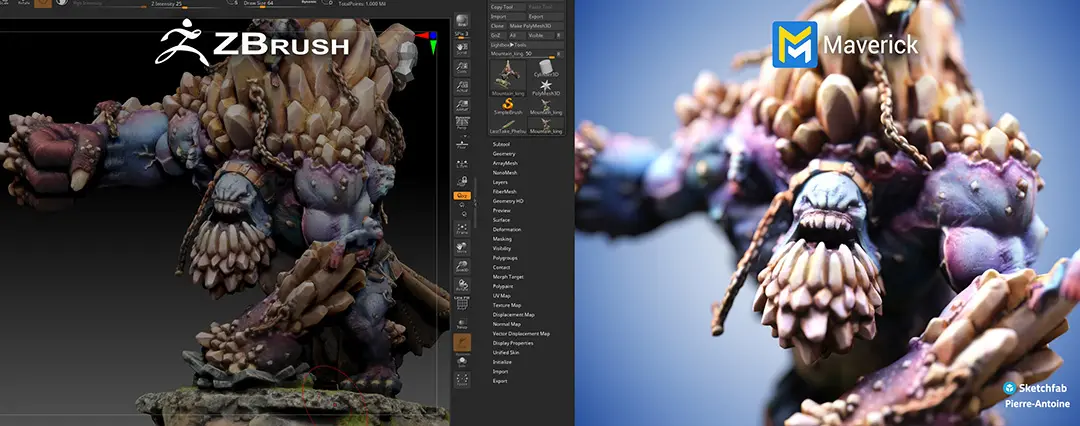The image size is (1080, 426).
Task: Click the Mountain_king item slider
Action: tap(523, 53)
